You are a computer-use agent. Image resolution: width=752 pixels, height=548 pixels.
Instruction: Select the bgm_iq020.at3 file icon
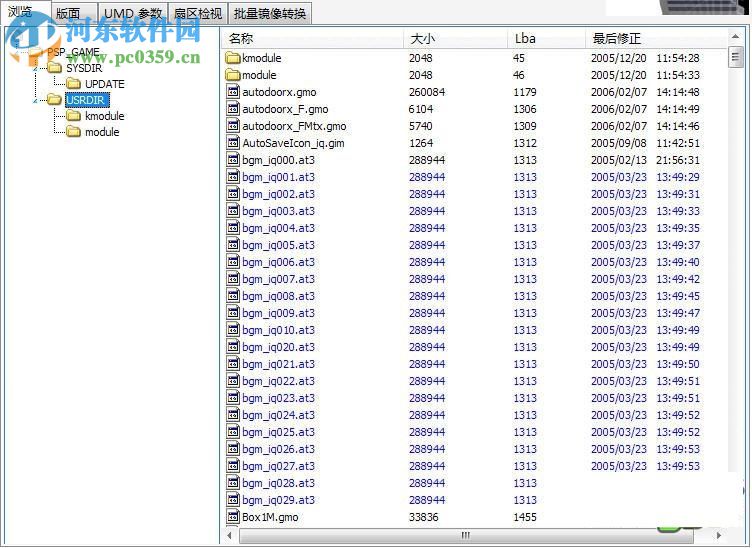coord(233,347)
